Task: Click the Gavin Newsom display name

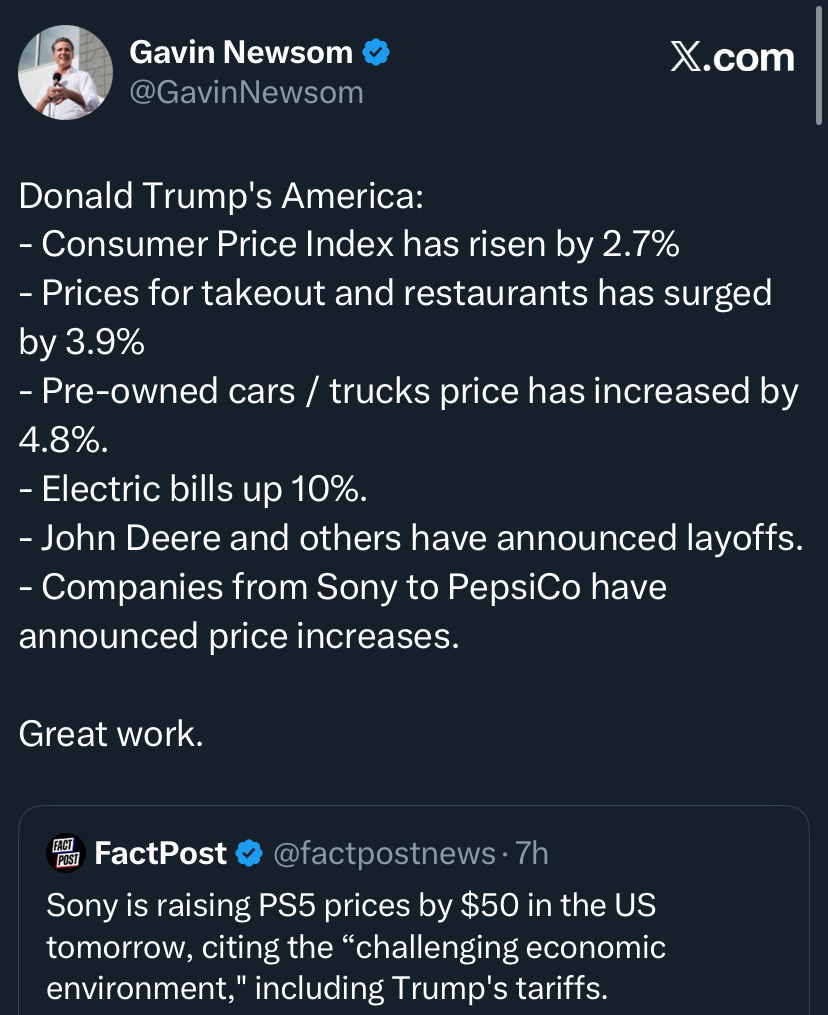Action: (241, 53)
